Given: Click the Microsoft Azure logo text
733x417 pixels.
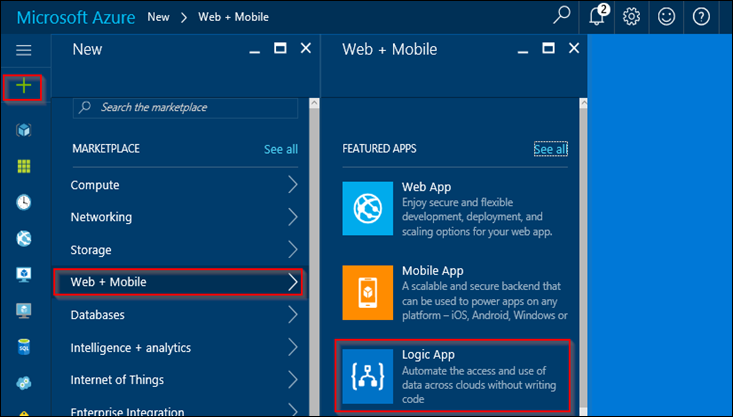Looking at the screenshot, I should (76, 17).
